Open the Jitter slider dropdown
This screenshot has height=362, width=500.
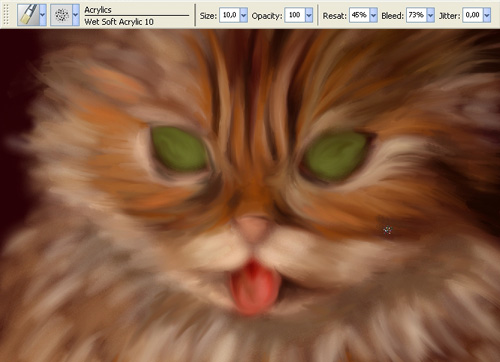coord(487,15)
